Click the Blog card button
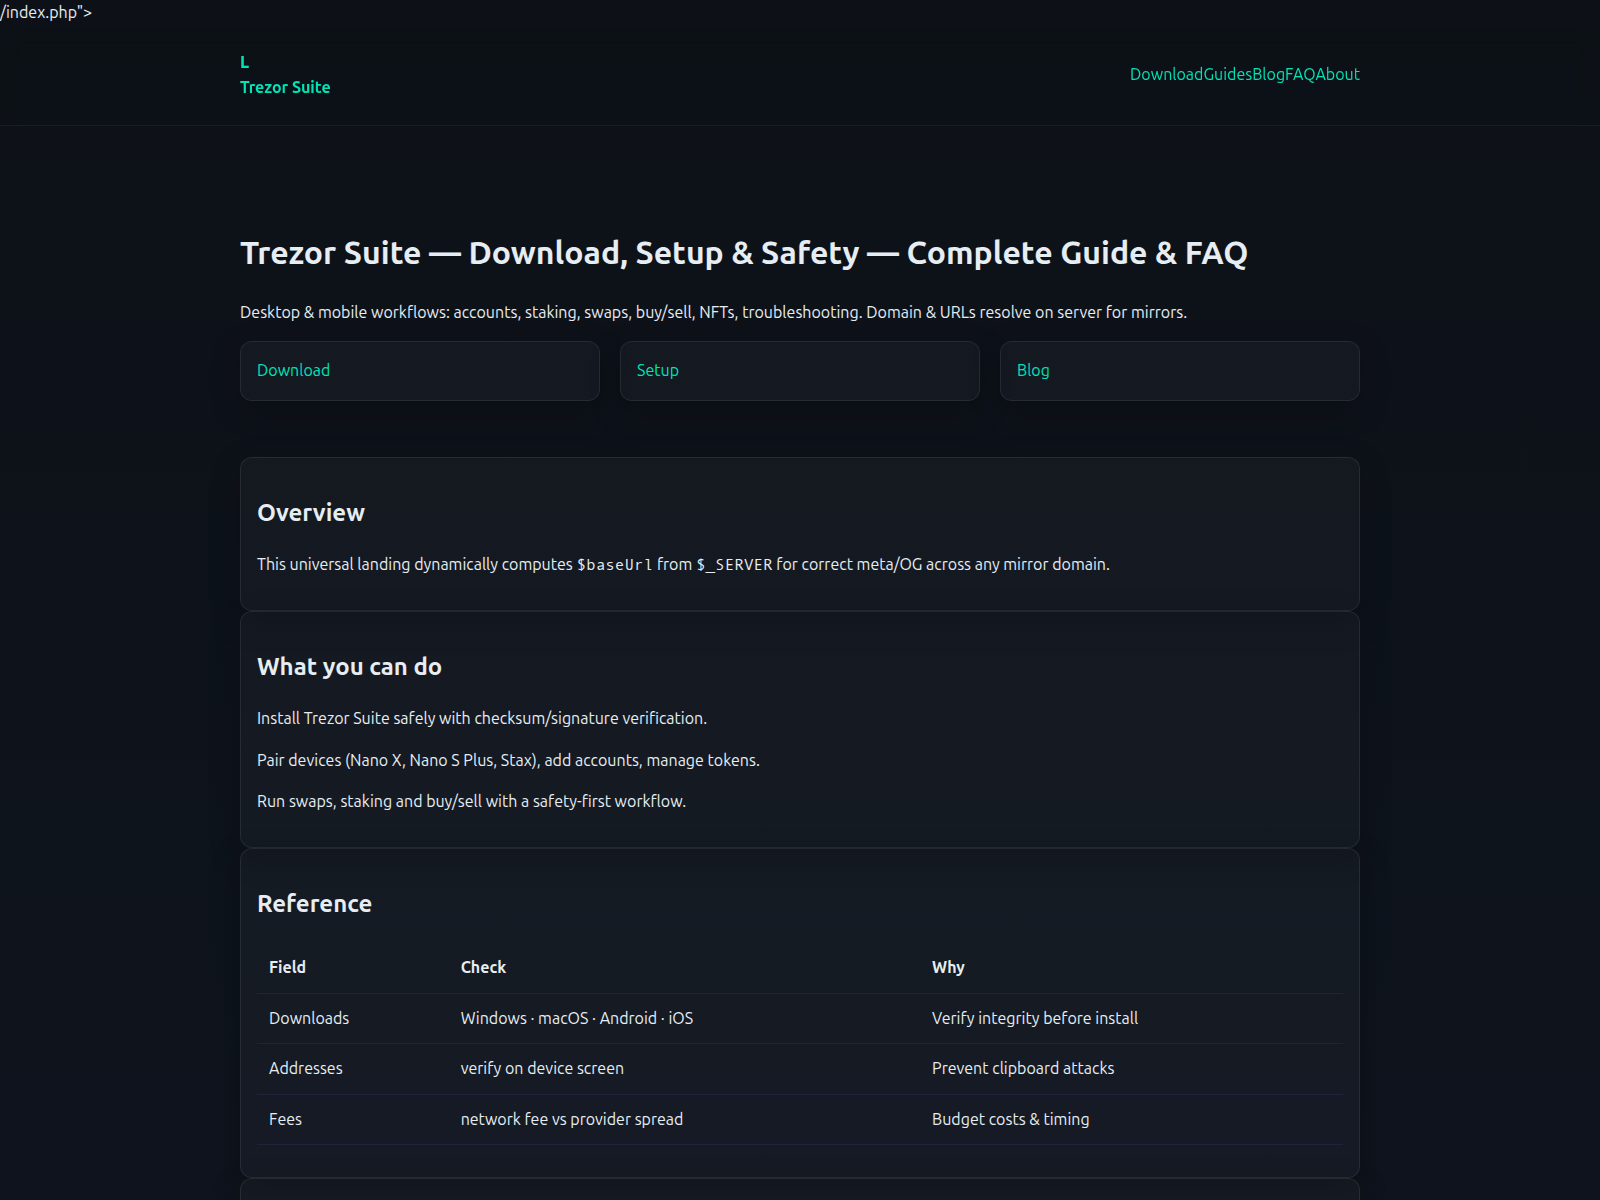Viewport: 1600px width, 1200px height. 1180,371
